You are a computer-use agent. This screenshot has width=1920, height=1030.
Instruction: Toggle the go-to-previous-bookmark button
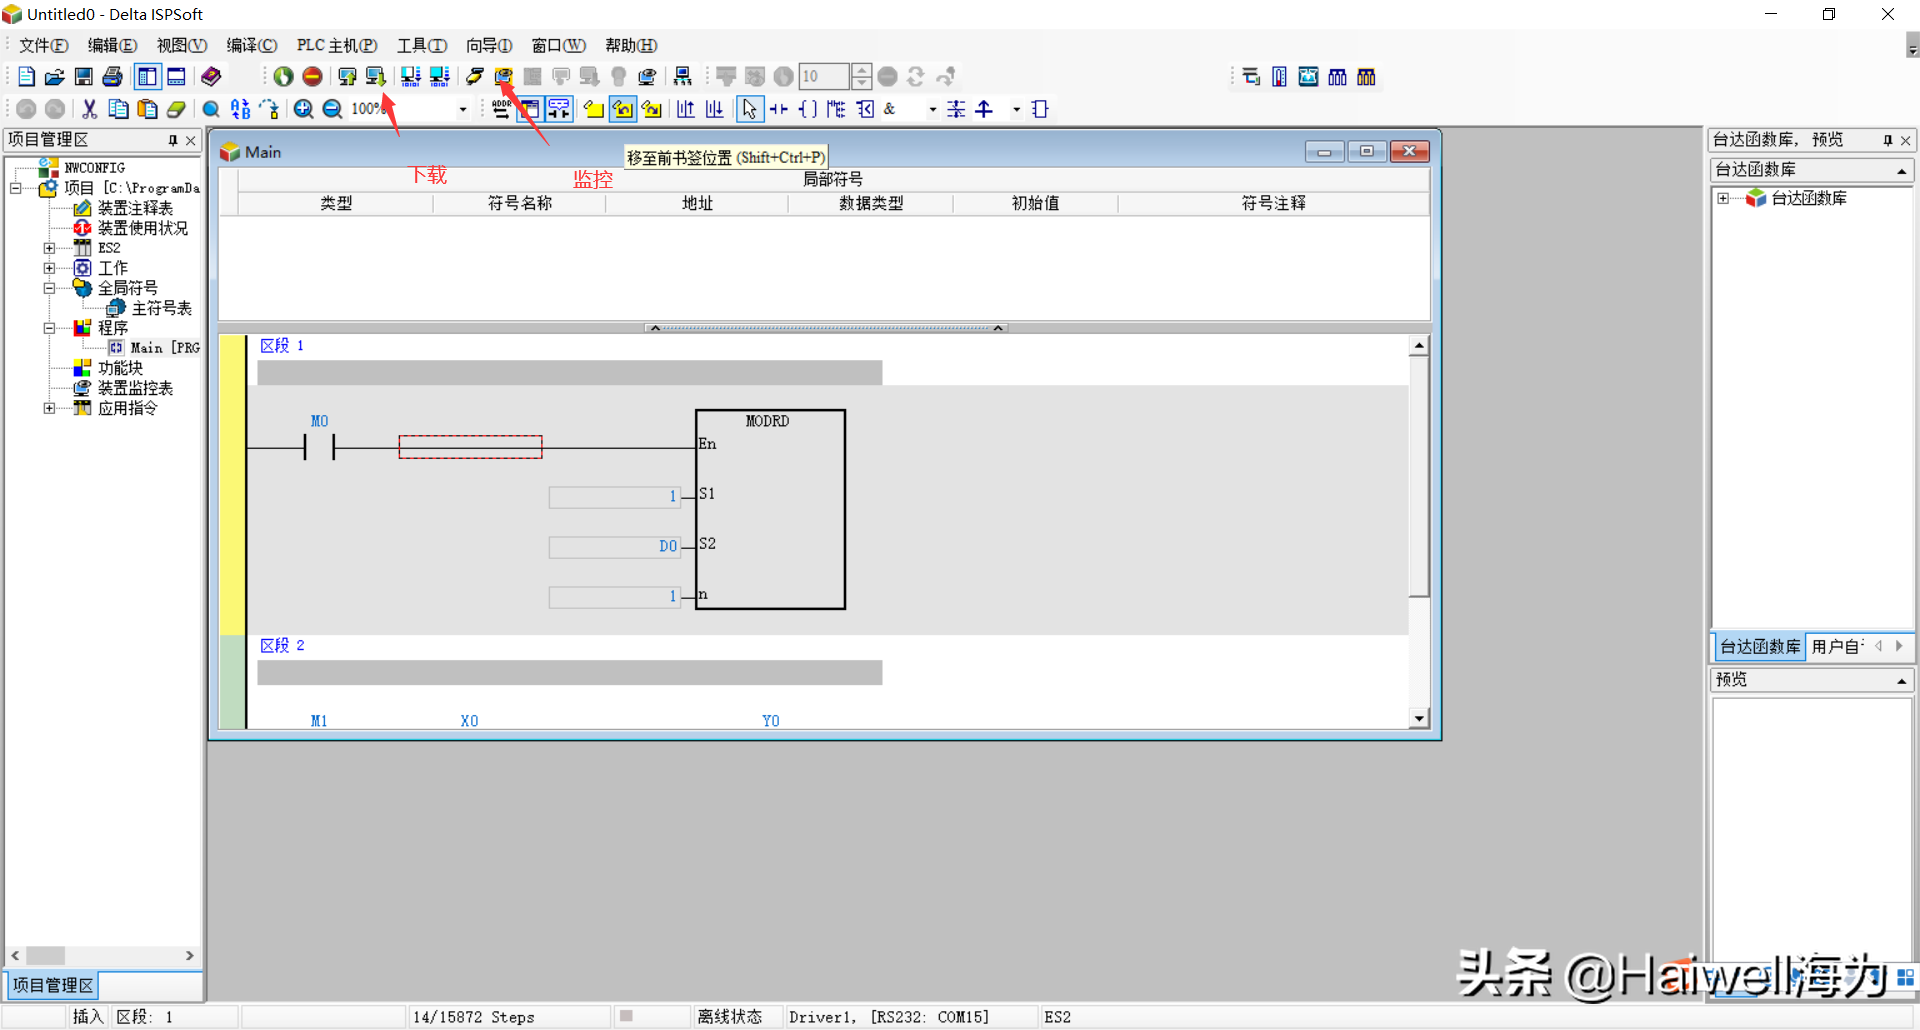[623, 109]
